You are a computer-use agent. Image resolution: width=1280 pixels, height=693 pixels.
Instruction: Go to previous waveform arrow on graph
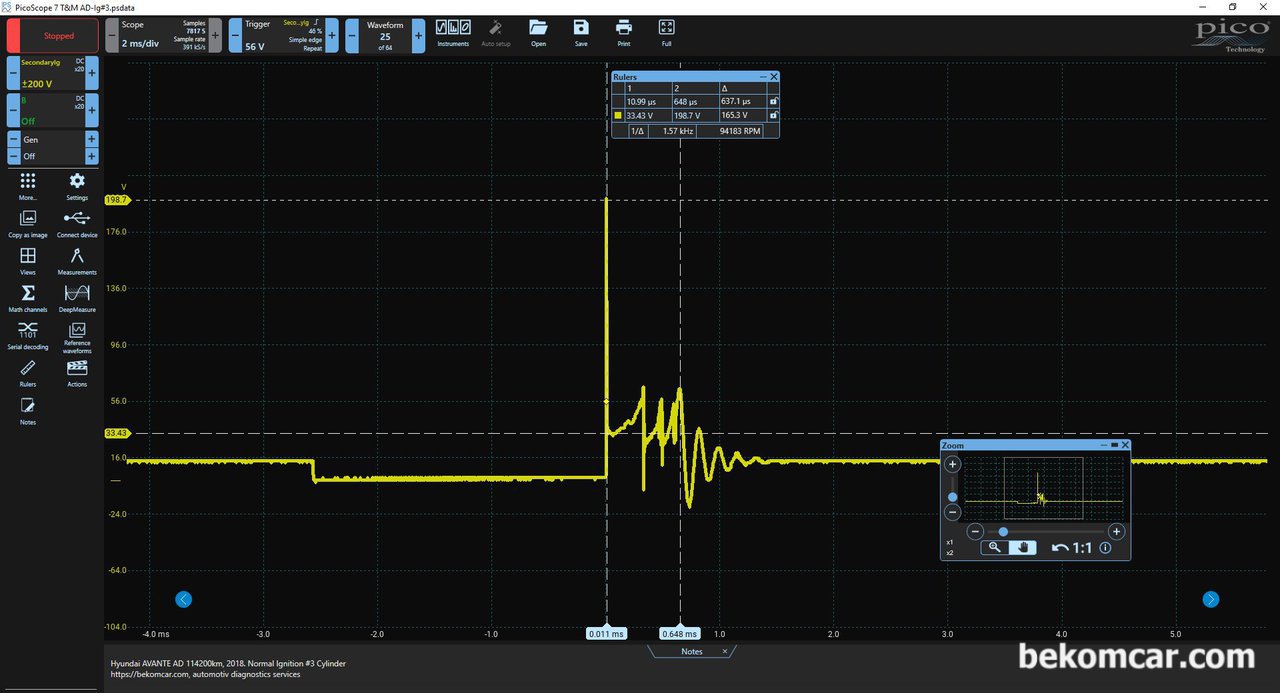click(183, 600)
